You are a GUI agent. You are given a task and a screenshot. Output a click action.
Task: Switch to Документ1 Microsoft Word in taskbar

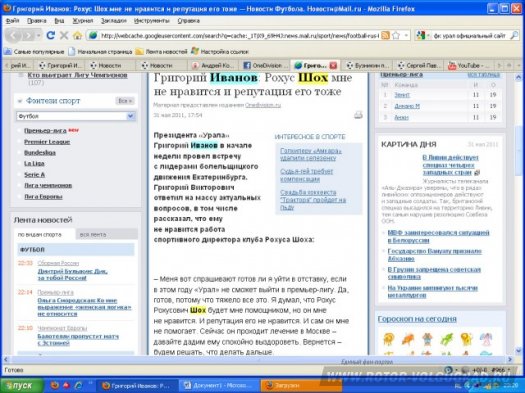click(x=219, y=386)
